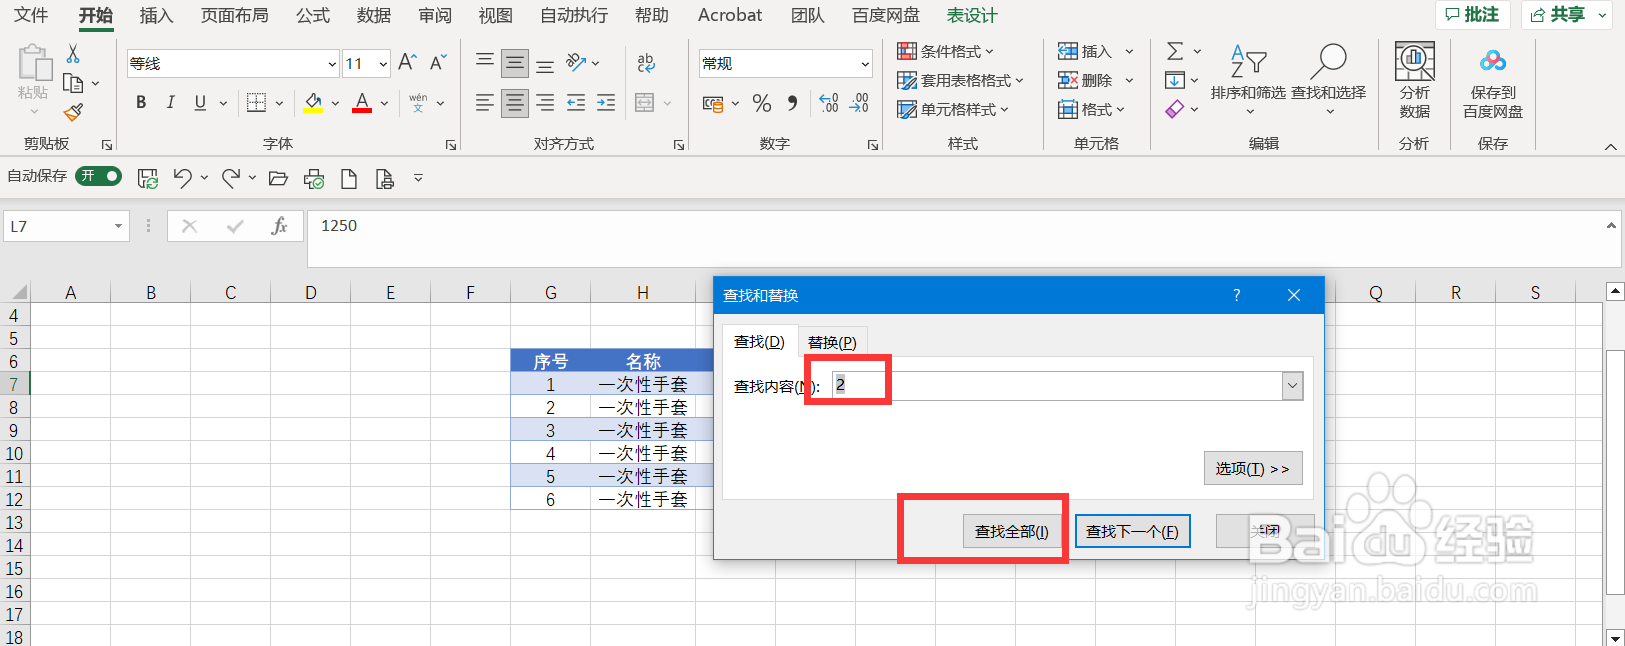Click the Wrap Text icon
The height and width of the screenshot is (646, 1625).
[646, 63]
